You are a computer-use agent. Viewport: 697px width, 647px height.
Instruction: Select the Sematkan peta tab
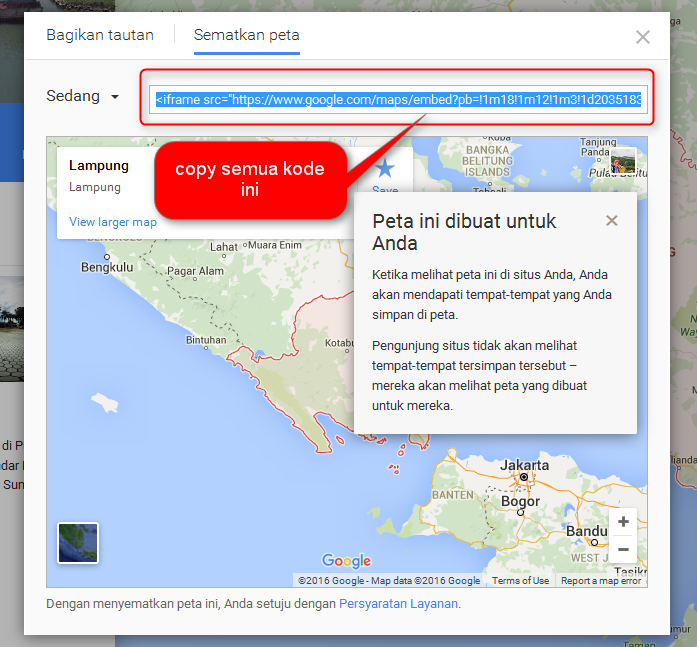coord(247,35)
